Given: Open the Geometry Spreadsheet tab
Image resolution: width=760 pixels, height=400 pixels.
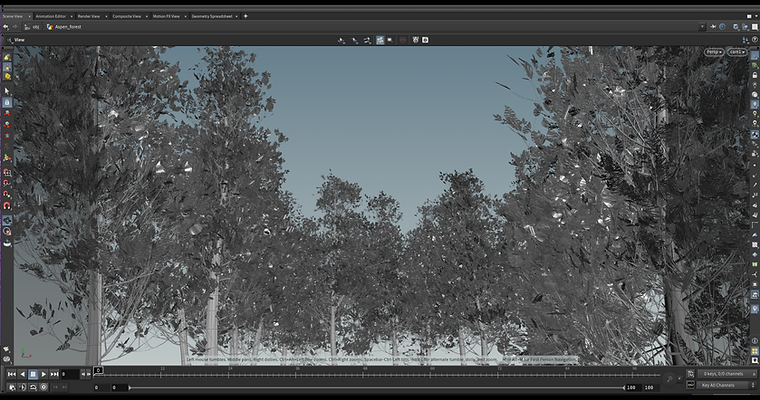Looking at the screenshot, I should [x=212, y=16].
